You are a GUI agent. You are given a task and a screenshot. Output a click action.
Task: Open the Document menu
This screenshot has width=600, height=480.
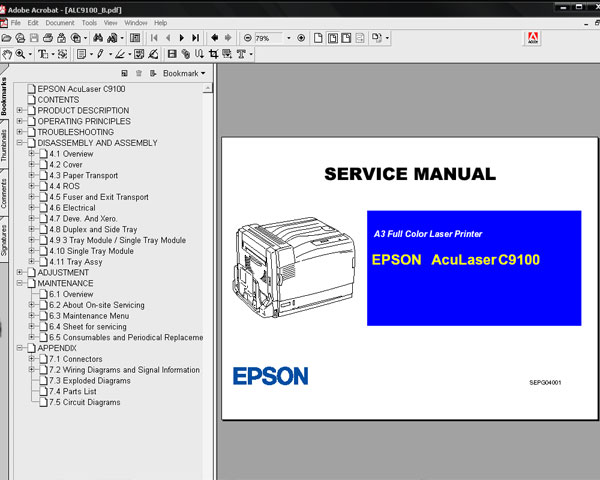(x=60, y=23)
